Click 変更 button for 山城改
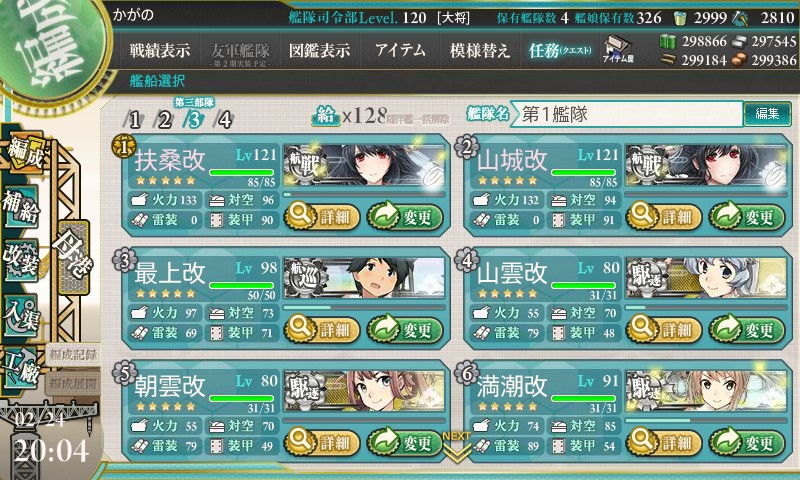This screenshot has width=800, height=480. (747, 216)
